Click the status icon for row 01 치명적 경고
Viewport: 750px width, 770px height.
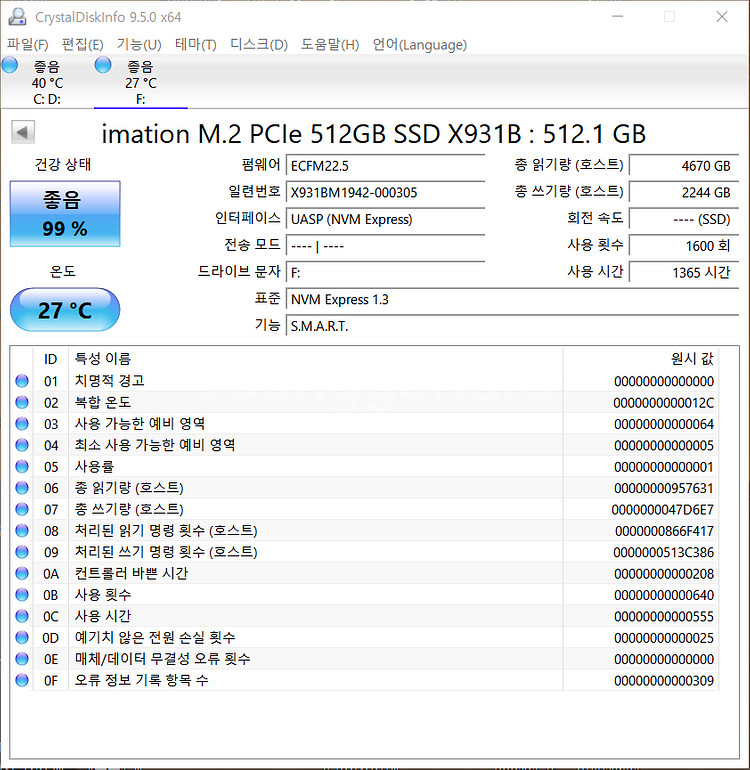click(22, 381)
